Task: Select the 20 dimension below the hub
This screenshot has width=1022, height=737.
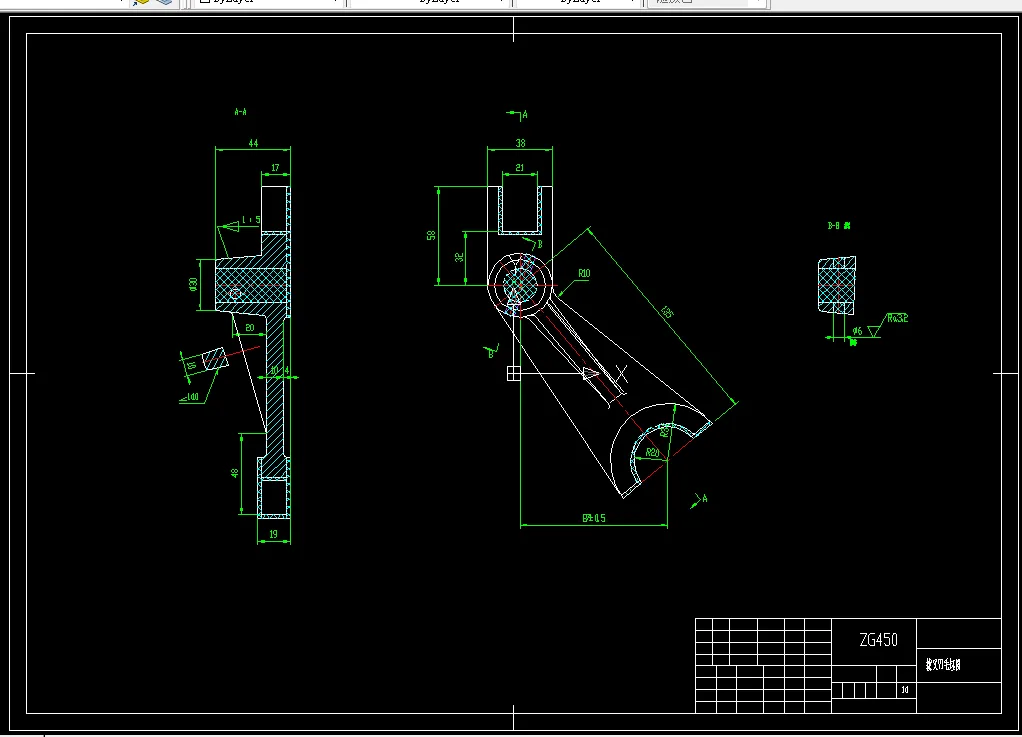Action: pos(250,328)
